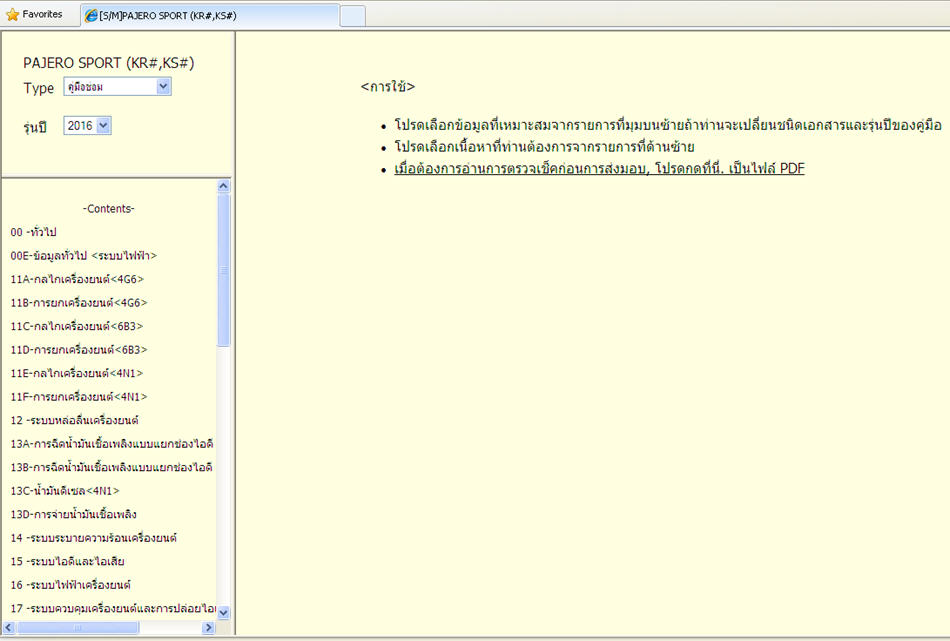
Task: Open chapter 15 intake and exhaust
Action: [x=67, y=562]
